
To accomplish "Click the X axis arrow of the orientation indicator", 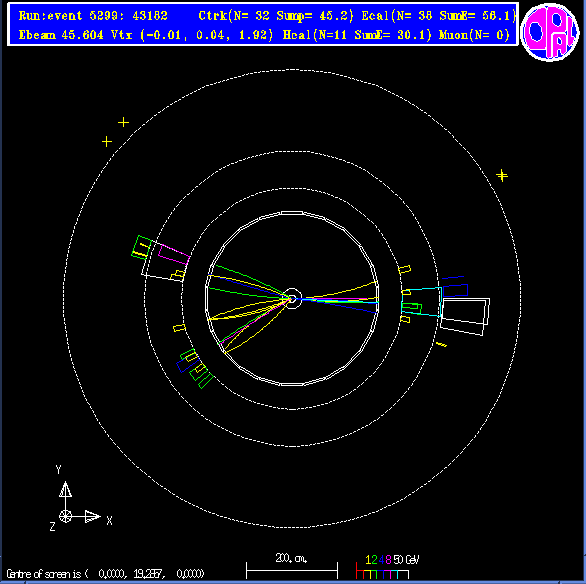I will (92, 517).
